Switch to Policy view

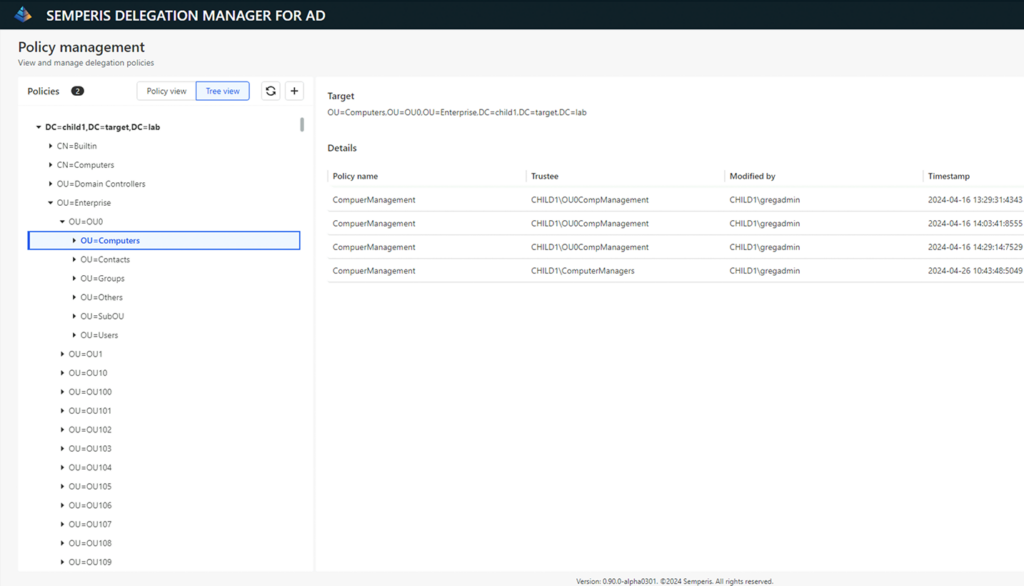click(167, 91)
